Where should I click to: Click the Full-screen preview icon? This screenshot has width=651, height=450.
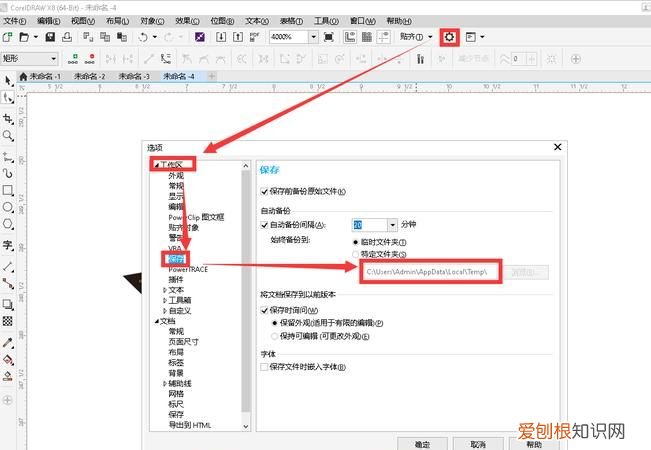tap(328, 37)
